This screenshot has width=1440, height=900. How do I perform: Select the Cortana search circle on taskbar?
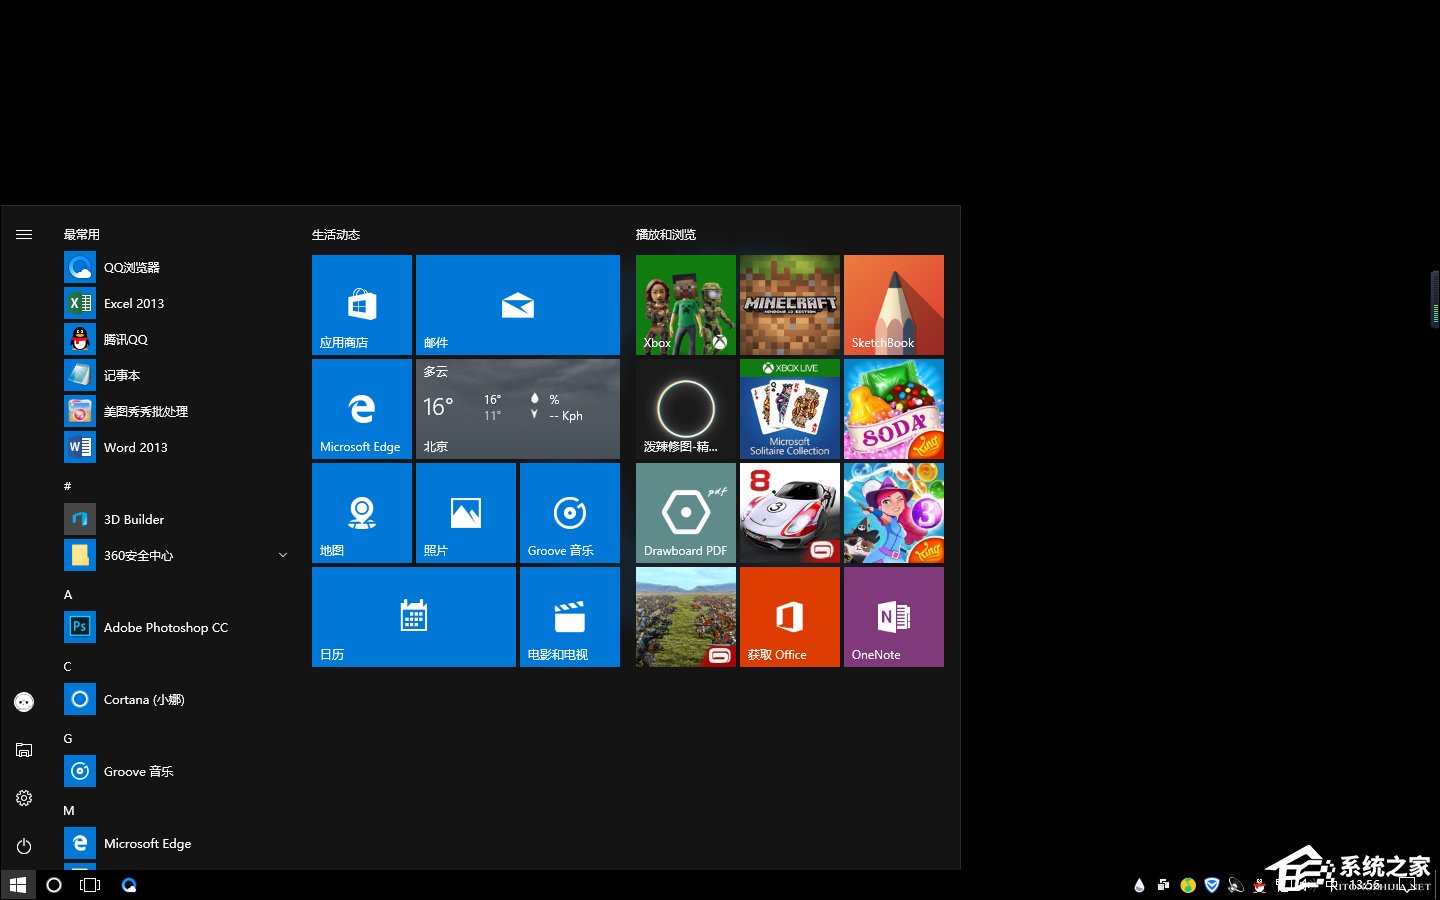54,885
